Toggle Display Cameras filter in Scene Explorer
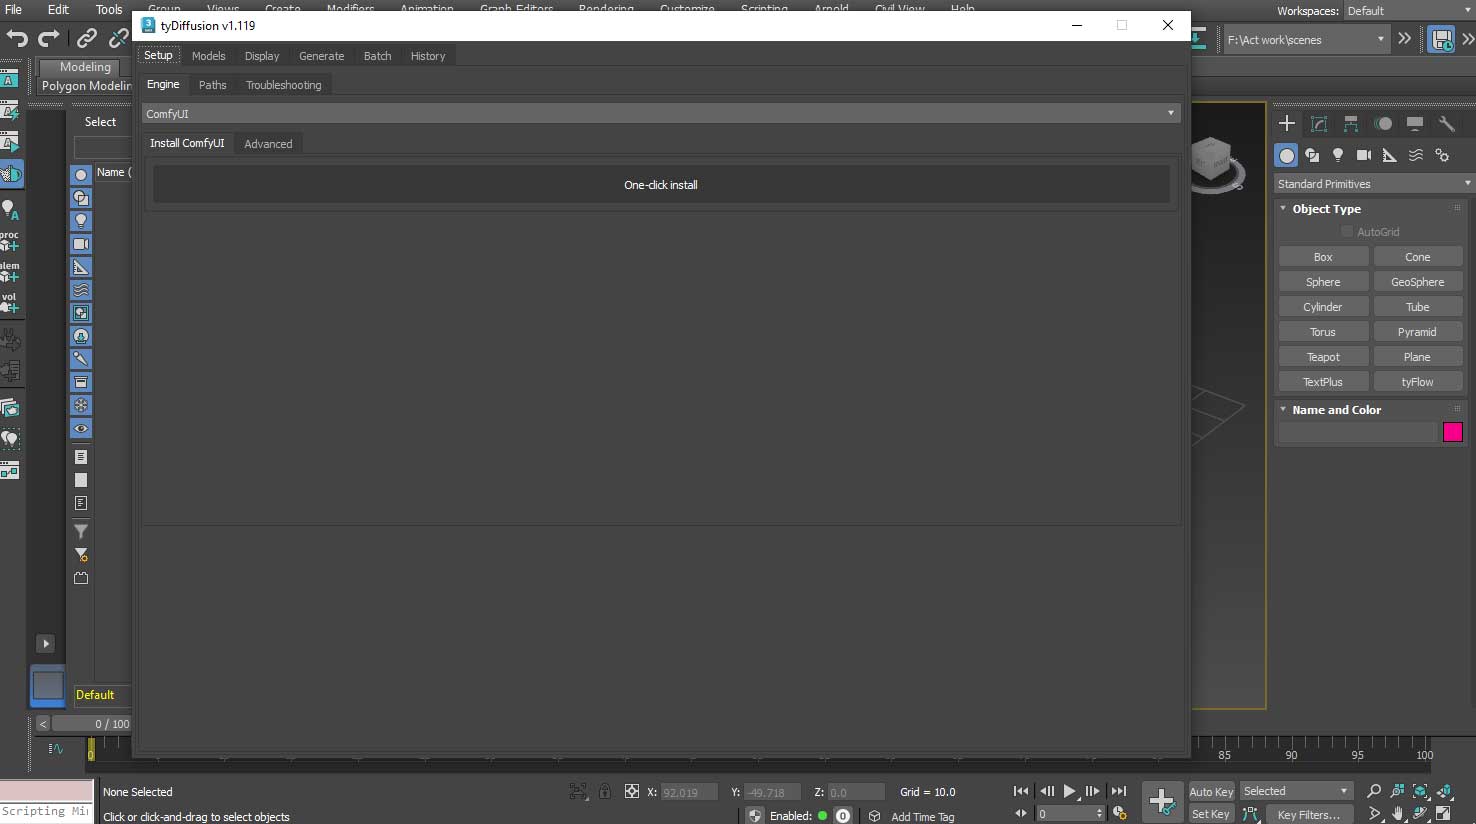 pyautogui.click(x=81, y=244)
